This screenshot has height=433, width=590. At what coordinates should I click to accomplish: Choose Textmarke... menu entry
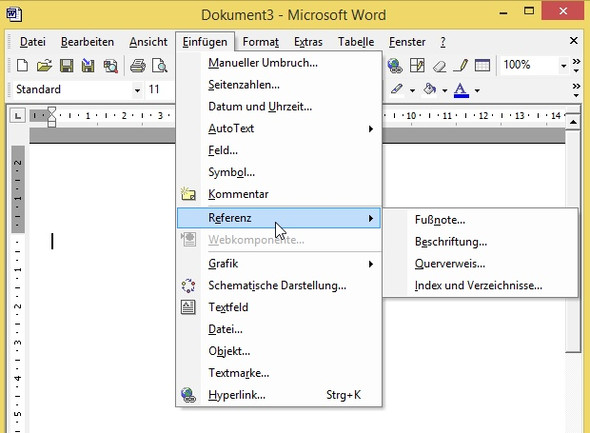pyautogui.click(x=279, y=373)
